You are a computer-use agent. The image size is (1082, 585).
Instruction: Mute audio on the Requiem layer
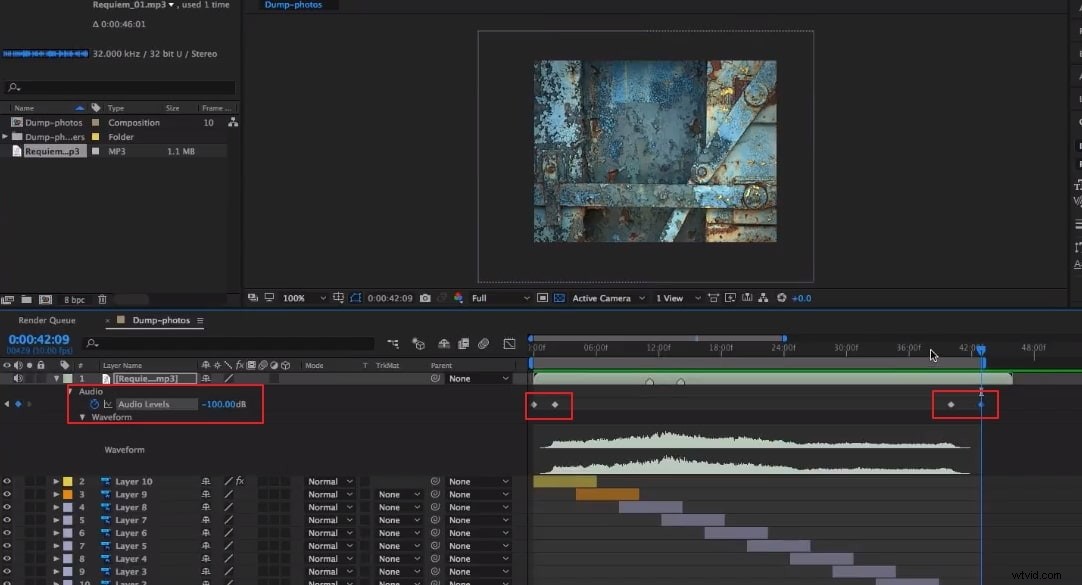pos(18,378)
